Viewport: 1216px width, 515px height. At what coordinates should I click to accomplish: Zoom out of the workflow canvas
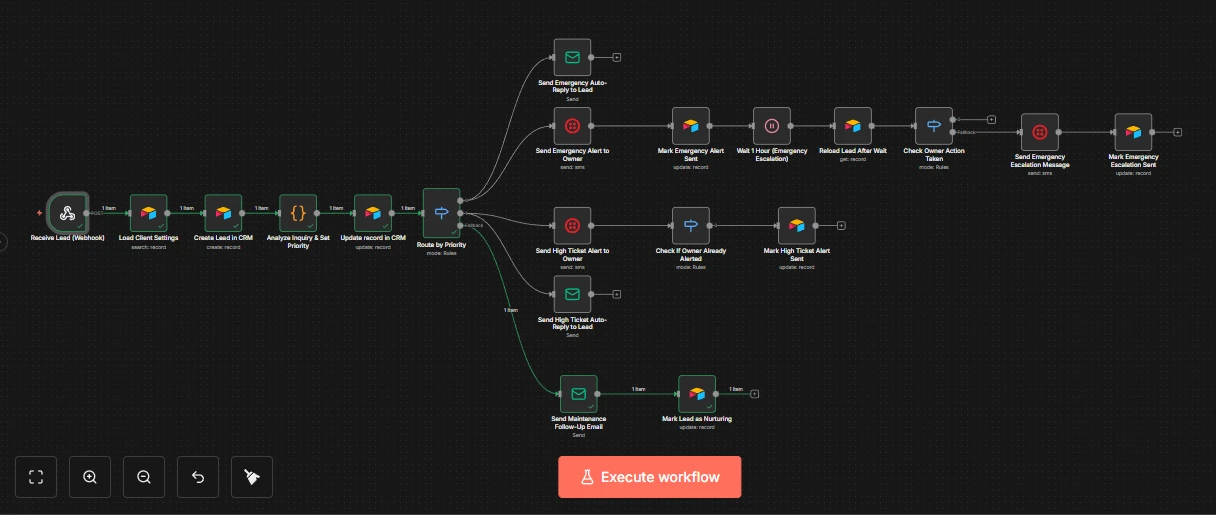144,477
